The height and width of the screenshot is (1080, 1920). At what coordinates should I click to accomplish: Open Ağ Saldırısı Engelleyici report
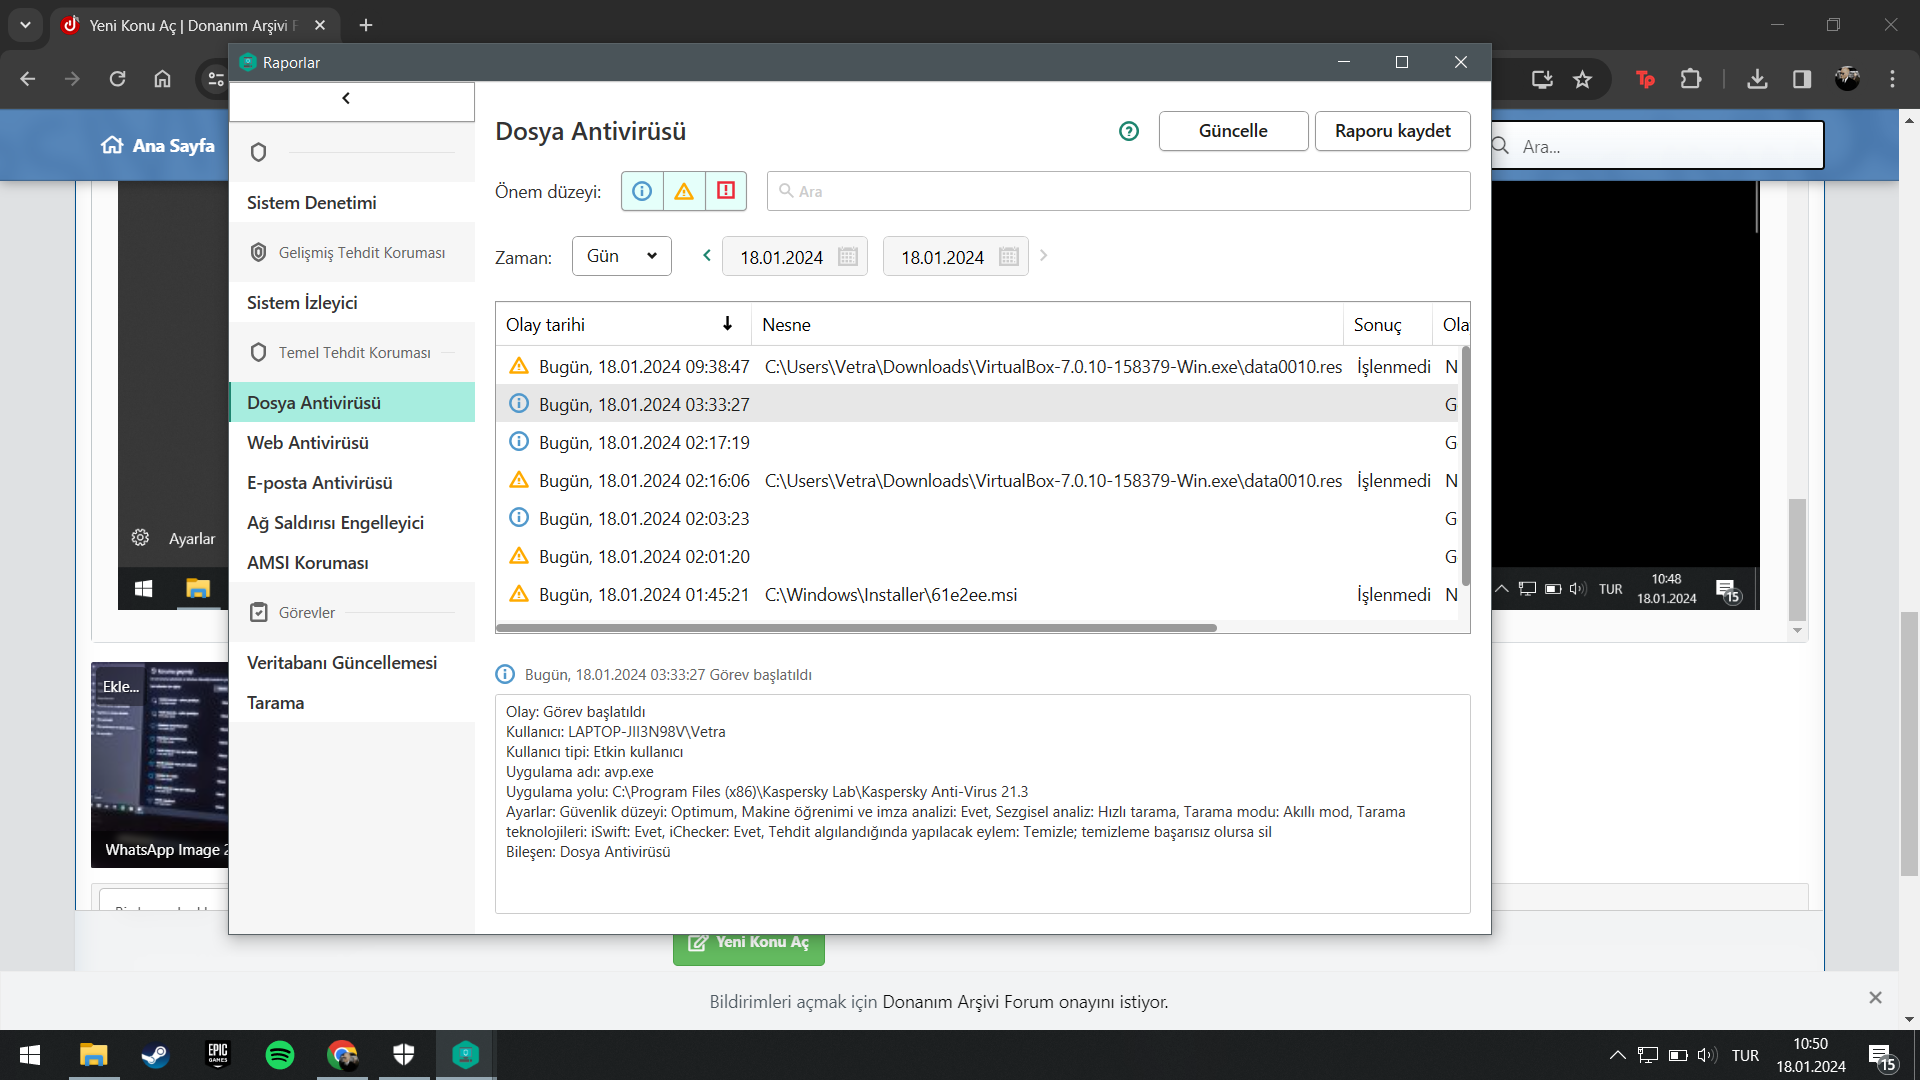click(352, 523)
